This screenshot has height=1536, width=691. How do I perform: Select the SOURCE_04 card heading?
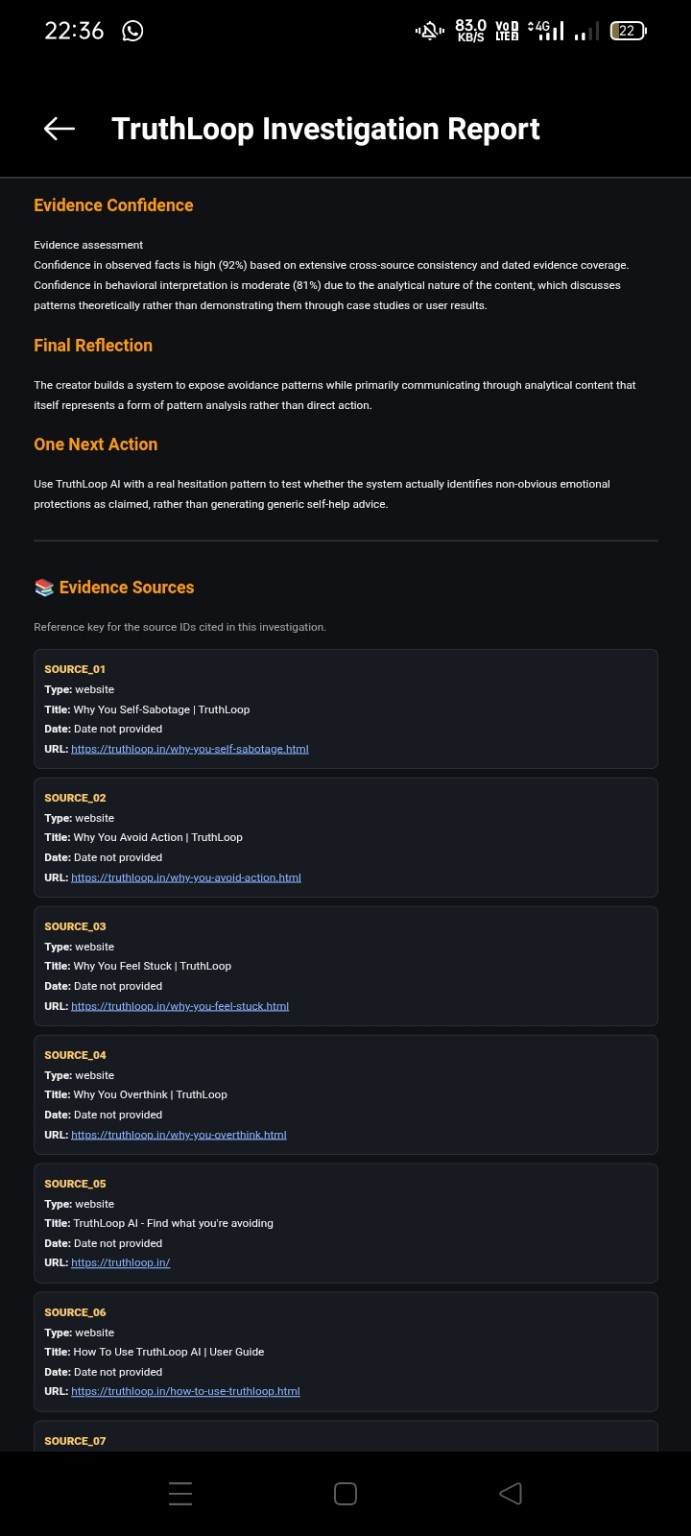point(75,1055)
